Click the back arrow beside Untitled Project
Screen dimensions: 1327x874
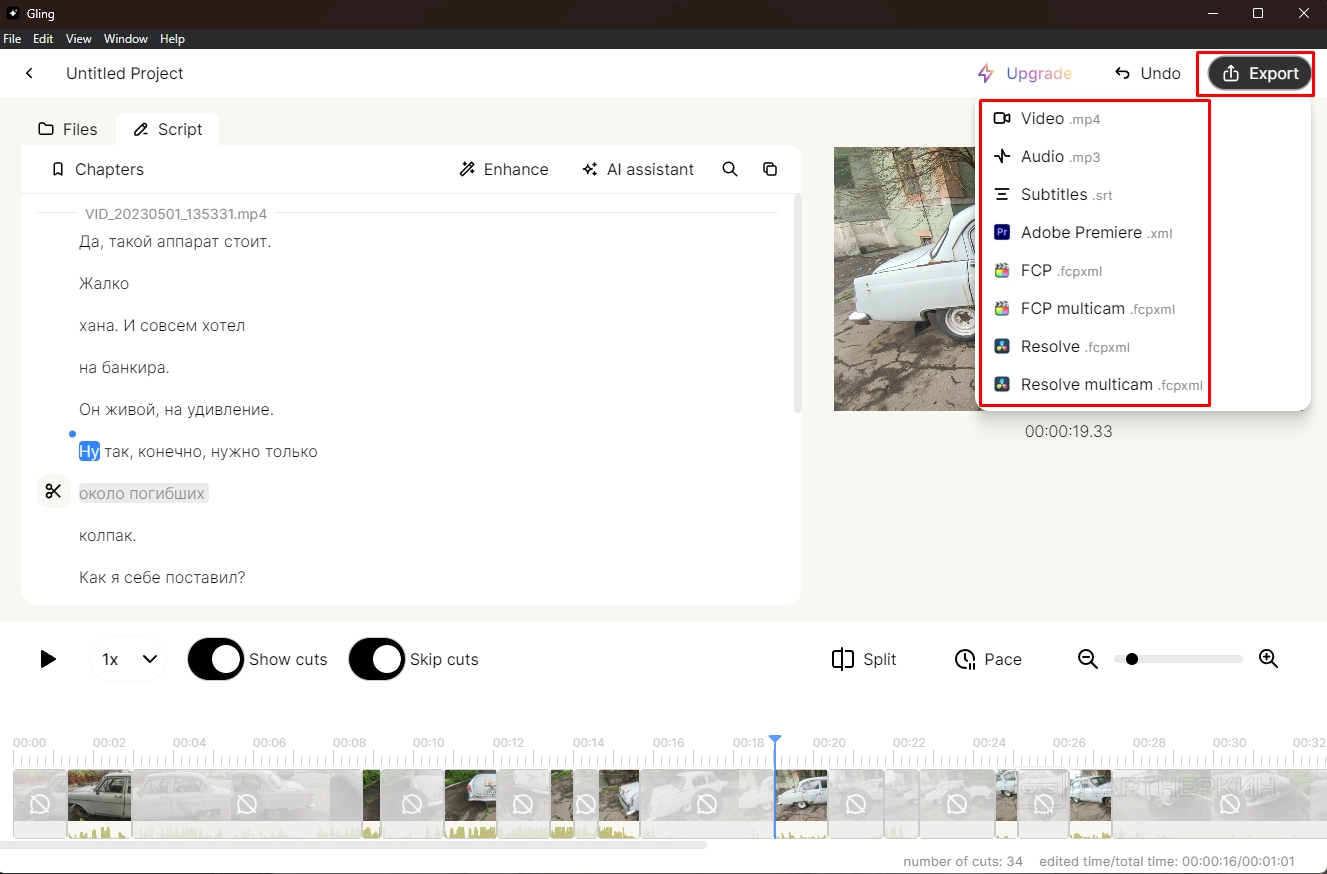click(30, 73)
